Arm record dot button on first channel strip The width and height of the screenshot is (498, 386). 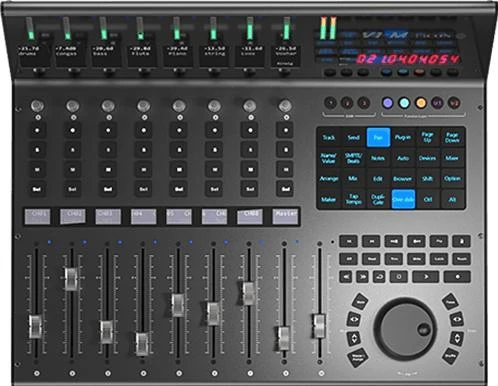[x=37, y=130]
